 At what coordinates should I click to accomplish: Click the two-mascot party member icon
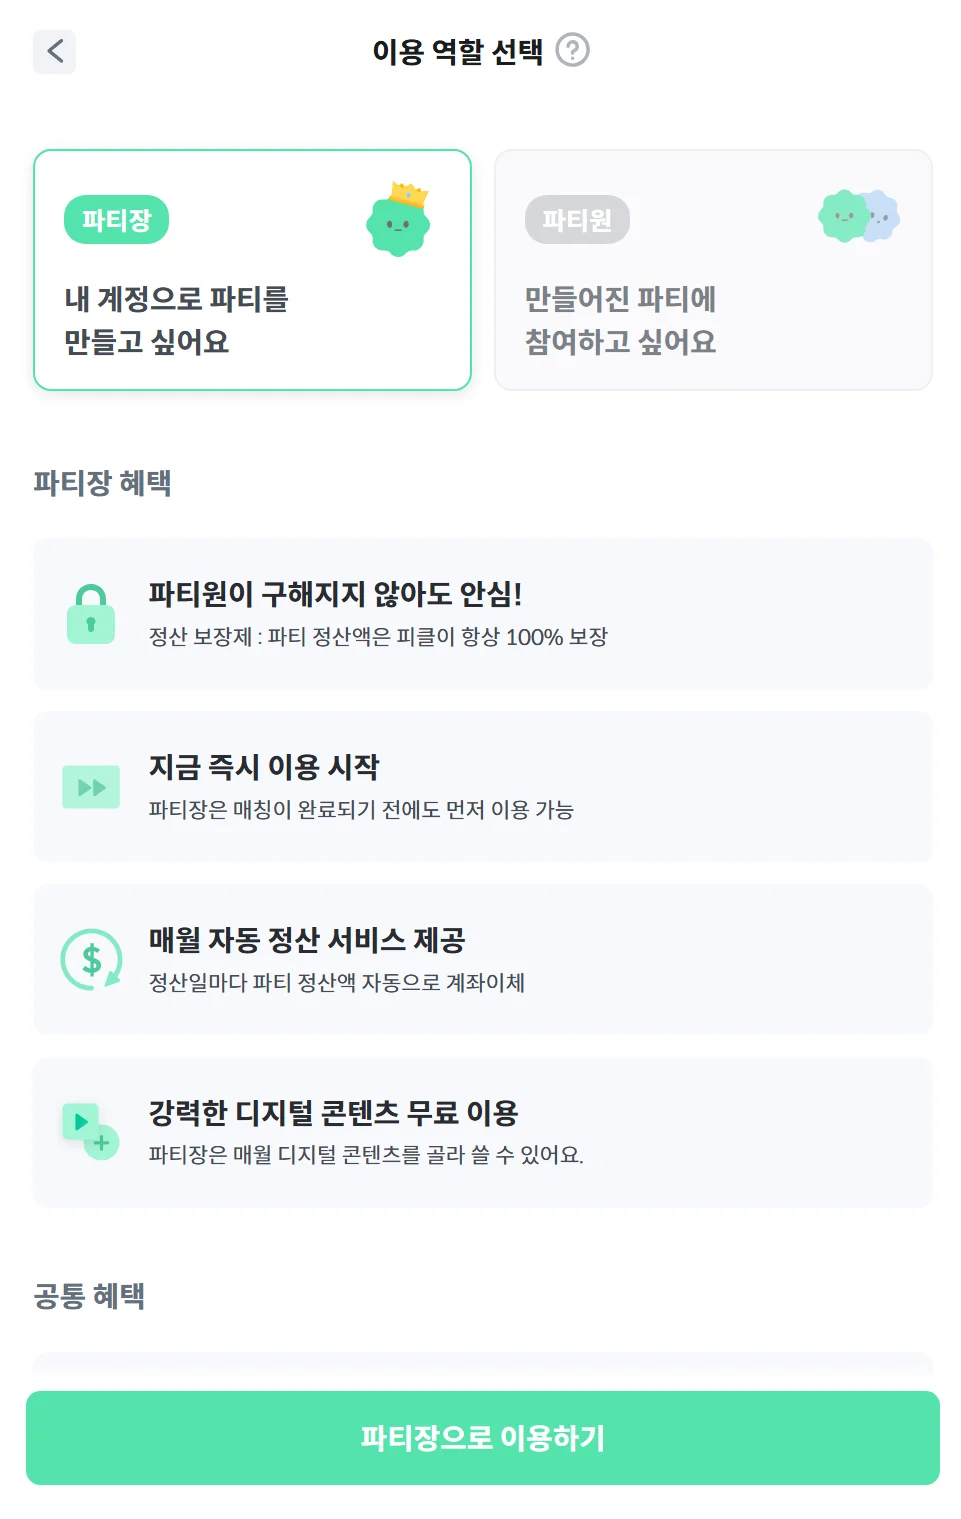point(859,216)
